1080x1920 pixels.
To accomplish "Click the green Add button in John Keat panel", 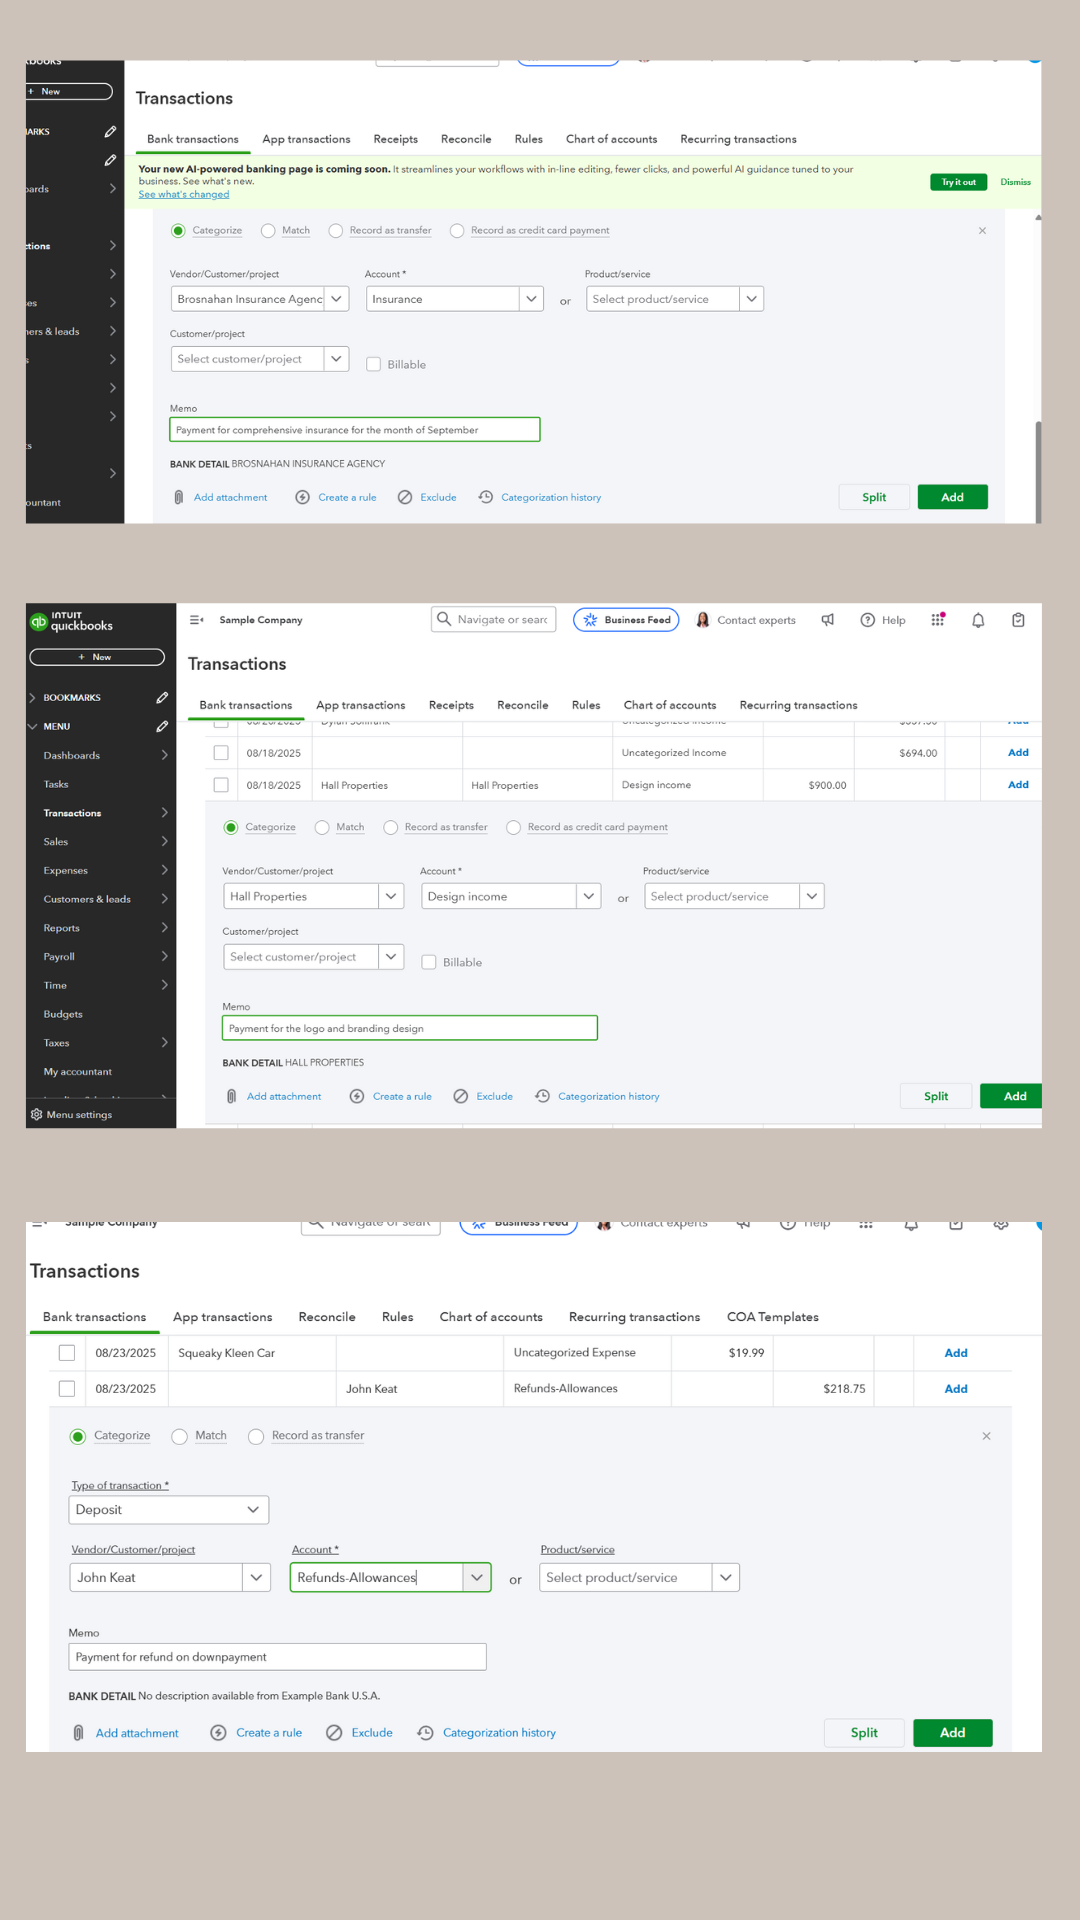I will click(952, 1733).
